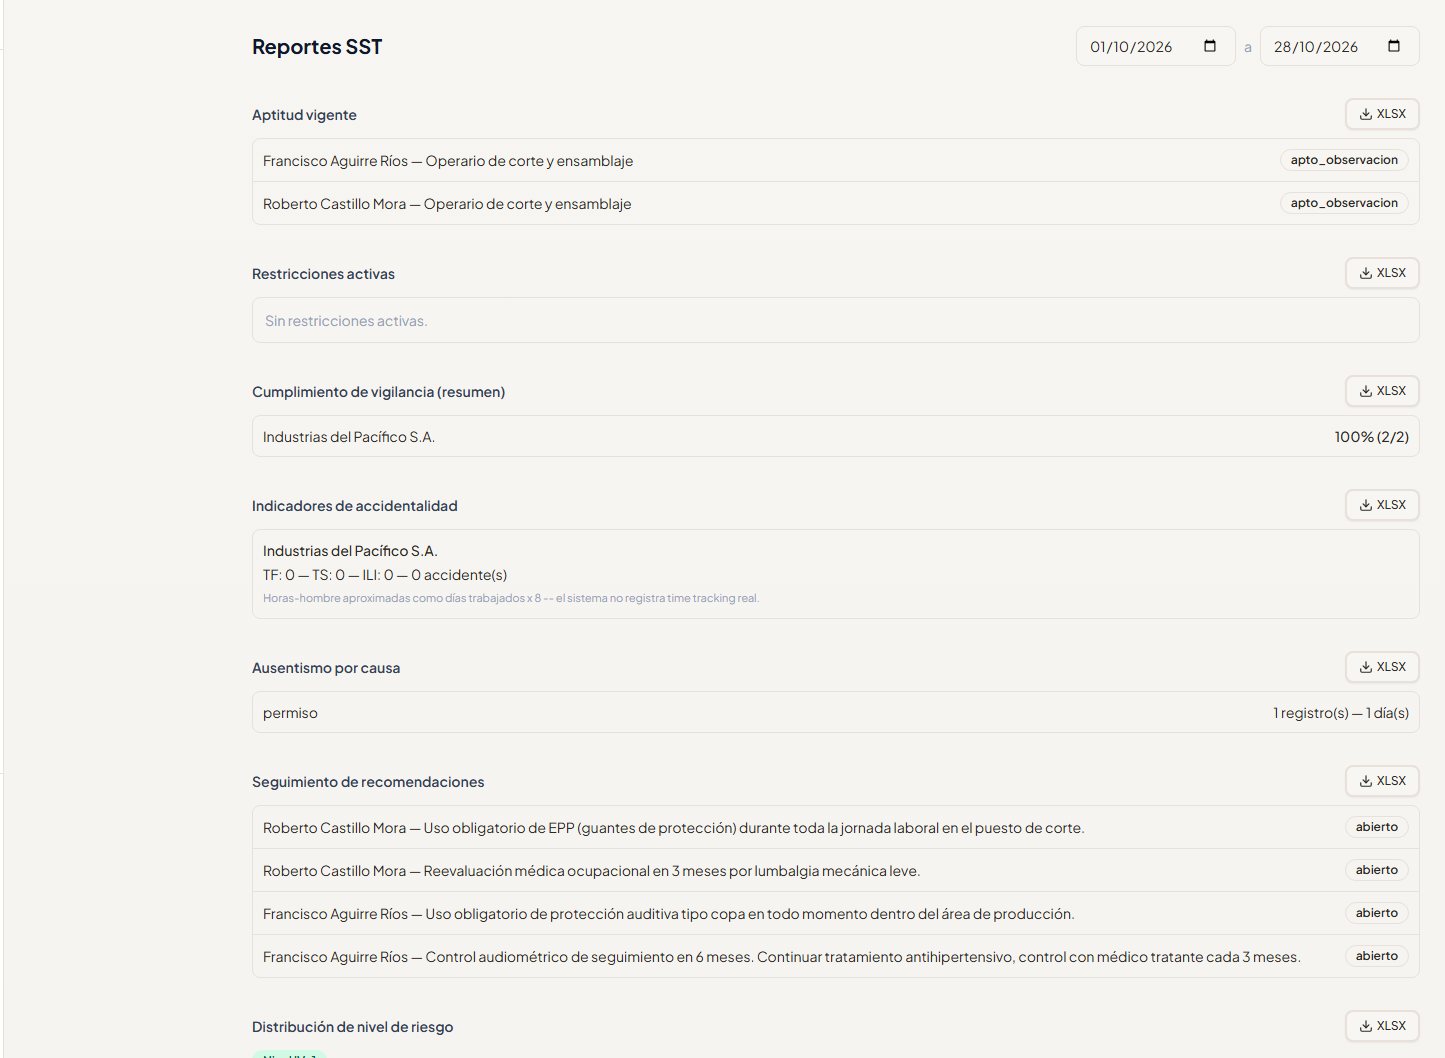Open calendar picker on end date 28/10/2026
Image resolution: width=1445 pixels, height=1058 pixels.
click(1394, 46)
